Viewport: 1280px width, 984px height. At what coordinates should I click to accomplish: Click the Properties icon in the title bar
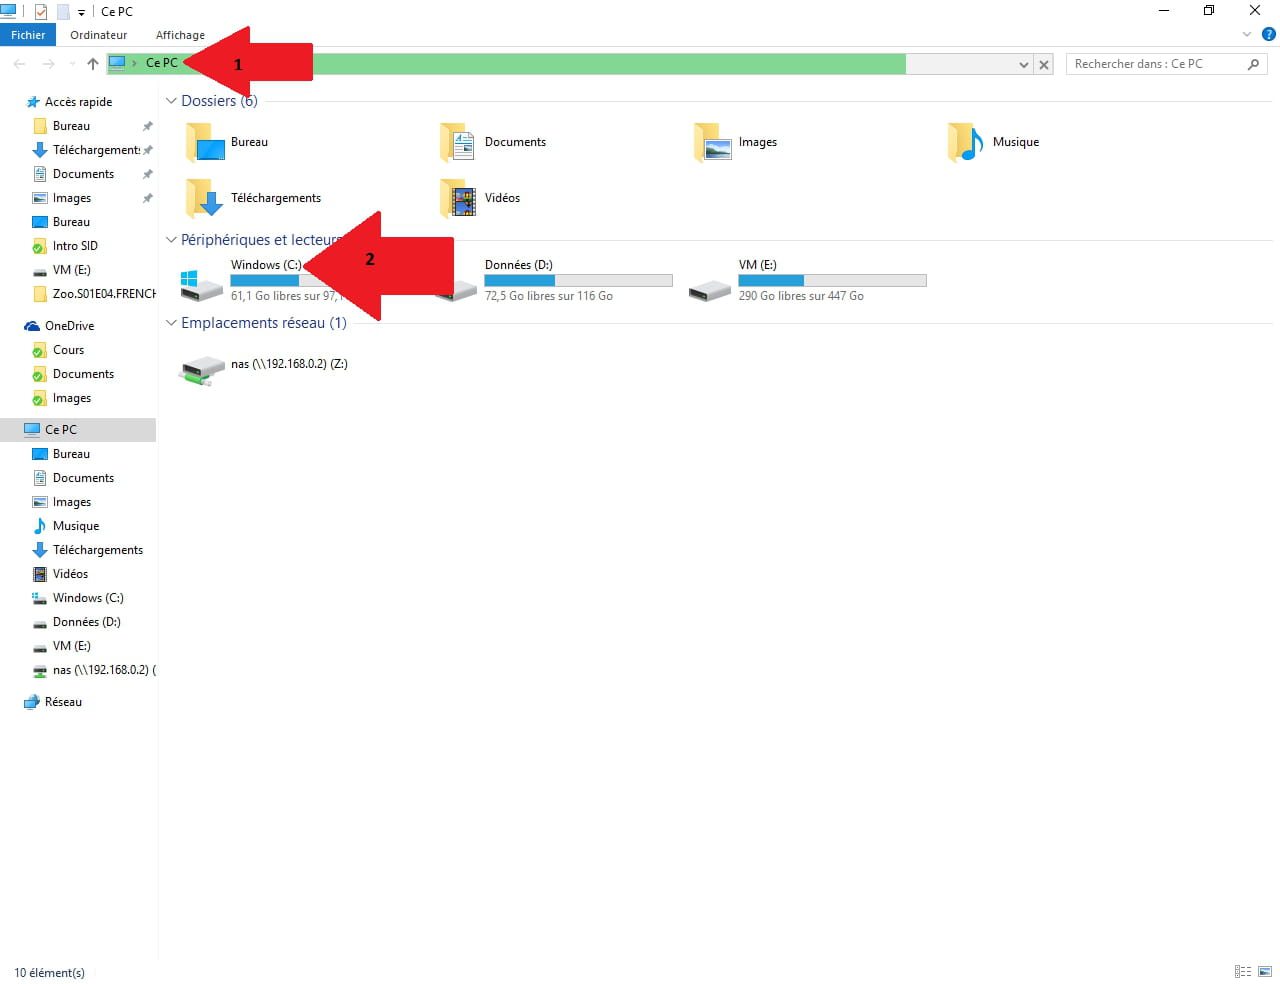(41, 11)
